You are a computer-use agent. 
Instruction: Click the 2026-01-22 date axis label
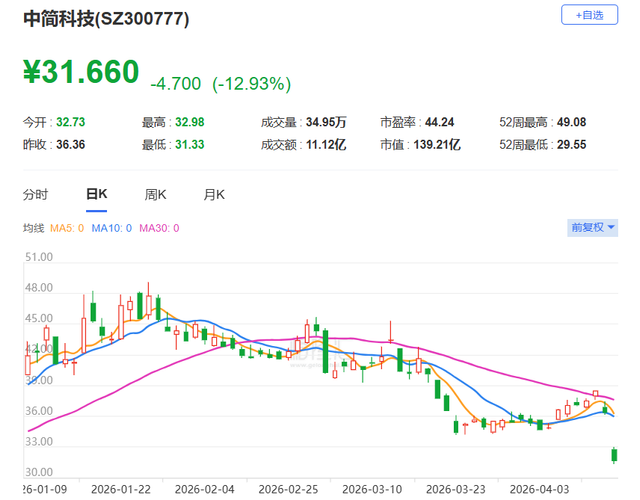(121, 489)
